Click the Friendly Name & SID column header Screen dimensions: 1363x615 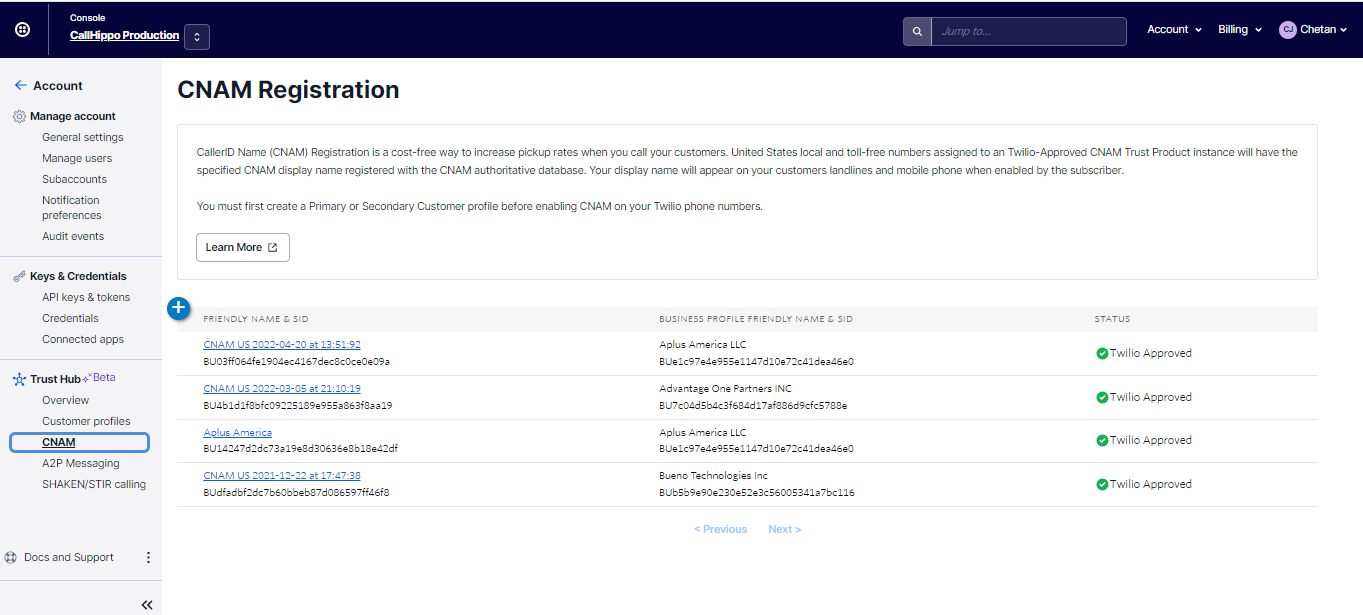(x=256, y=319)
